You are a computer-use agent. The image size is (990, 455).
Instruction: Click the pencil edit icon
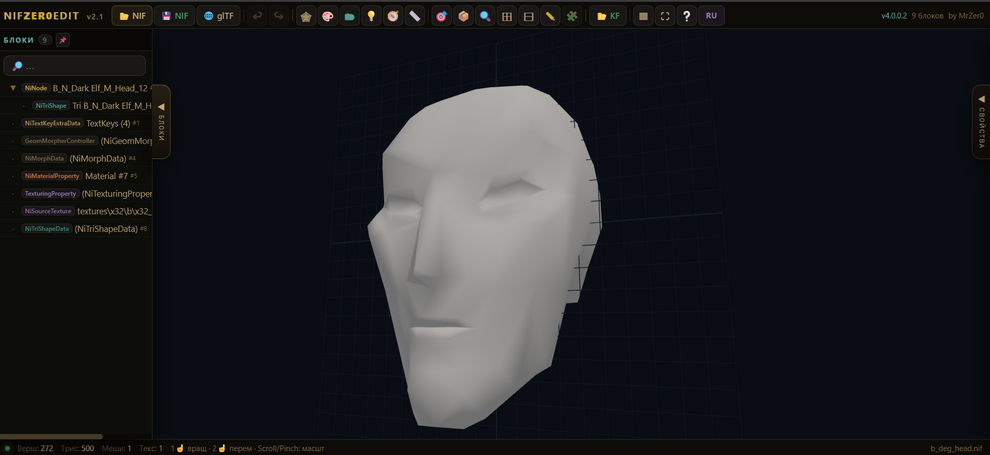550,16
